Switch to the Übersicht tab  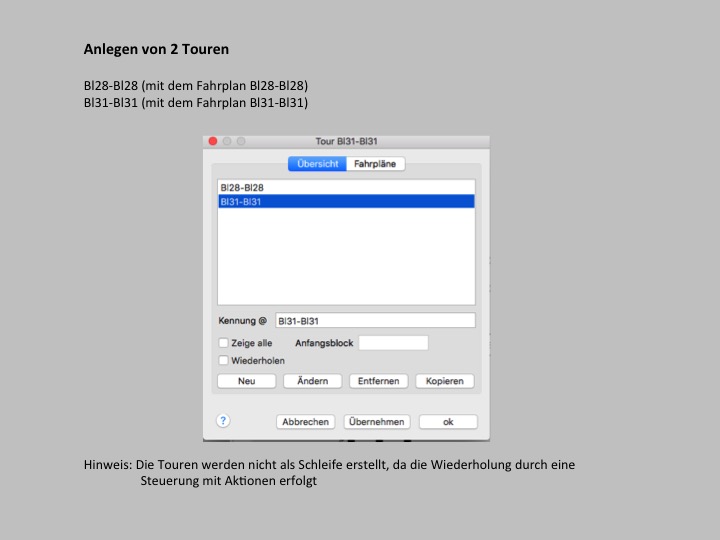pos(316,164)
